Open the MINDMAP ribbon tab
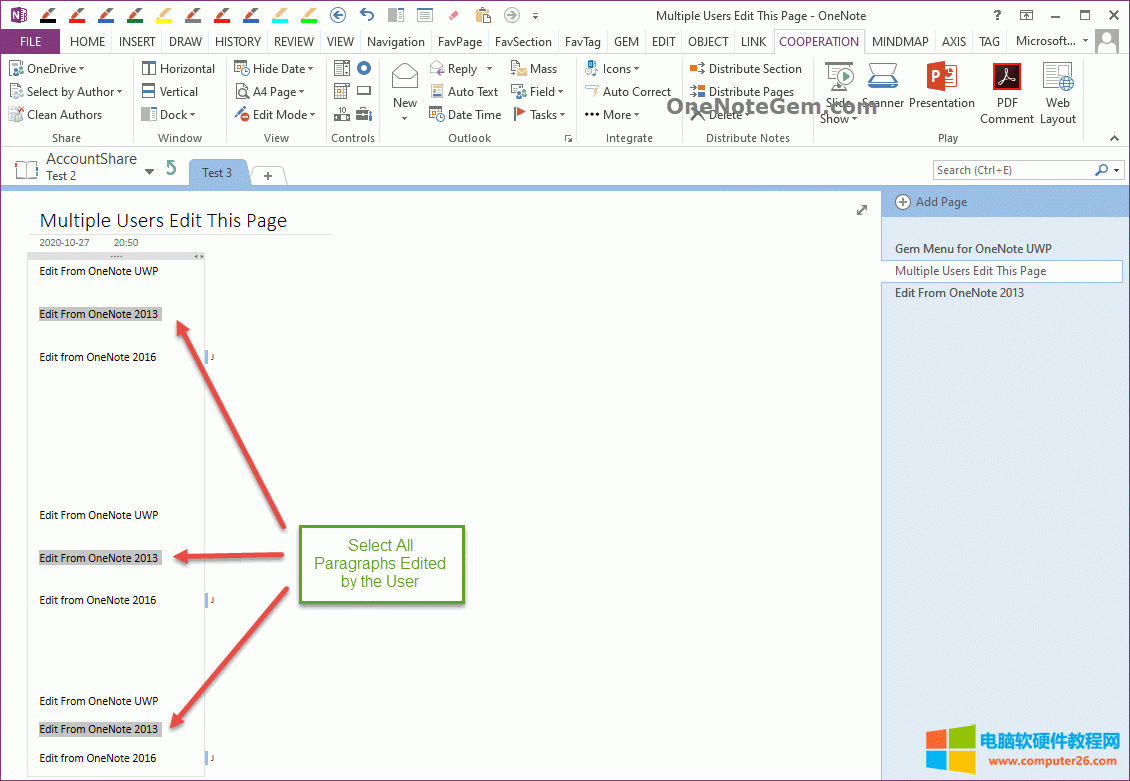Screen dimensions: 1130x781 point(900,42)
